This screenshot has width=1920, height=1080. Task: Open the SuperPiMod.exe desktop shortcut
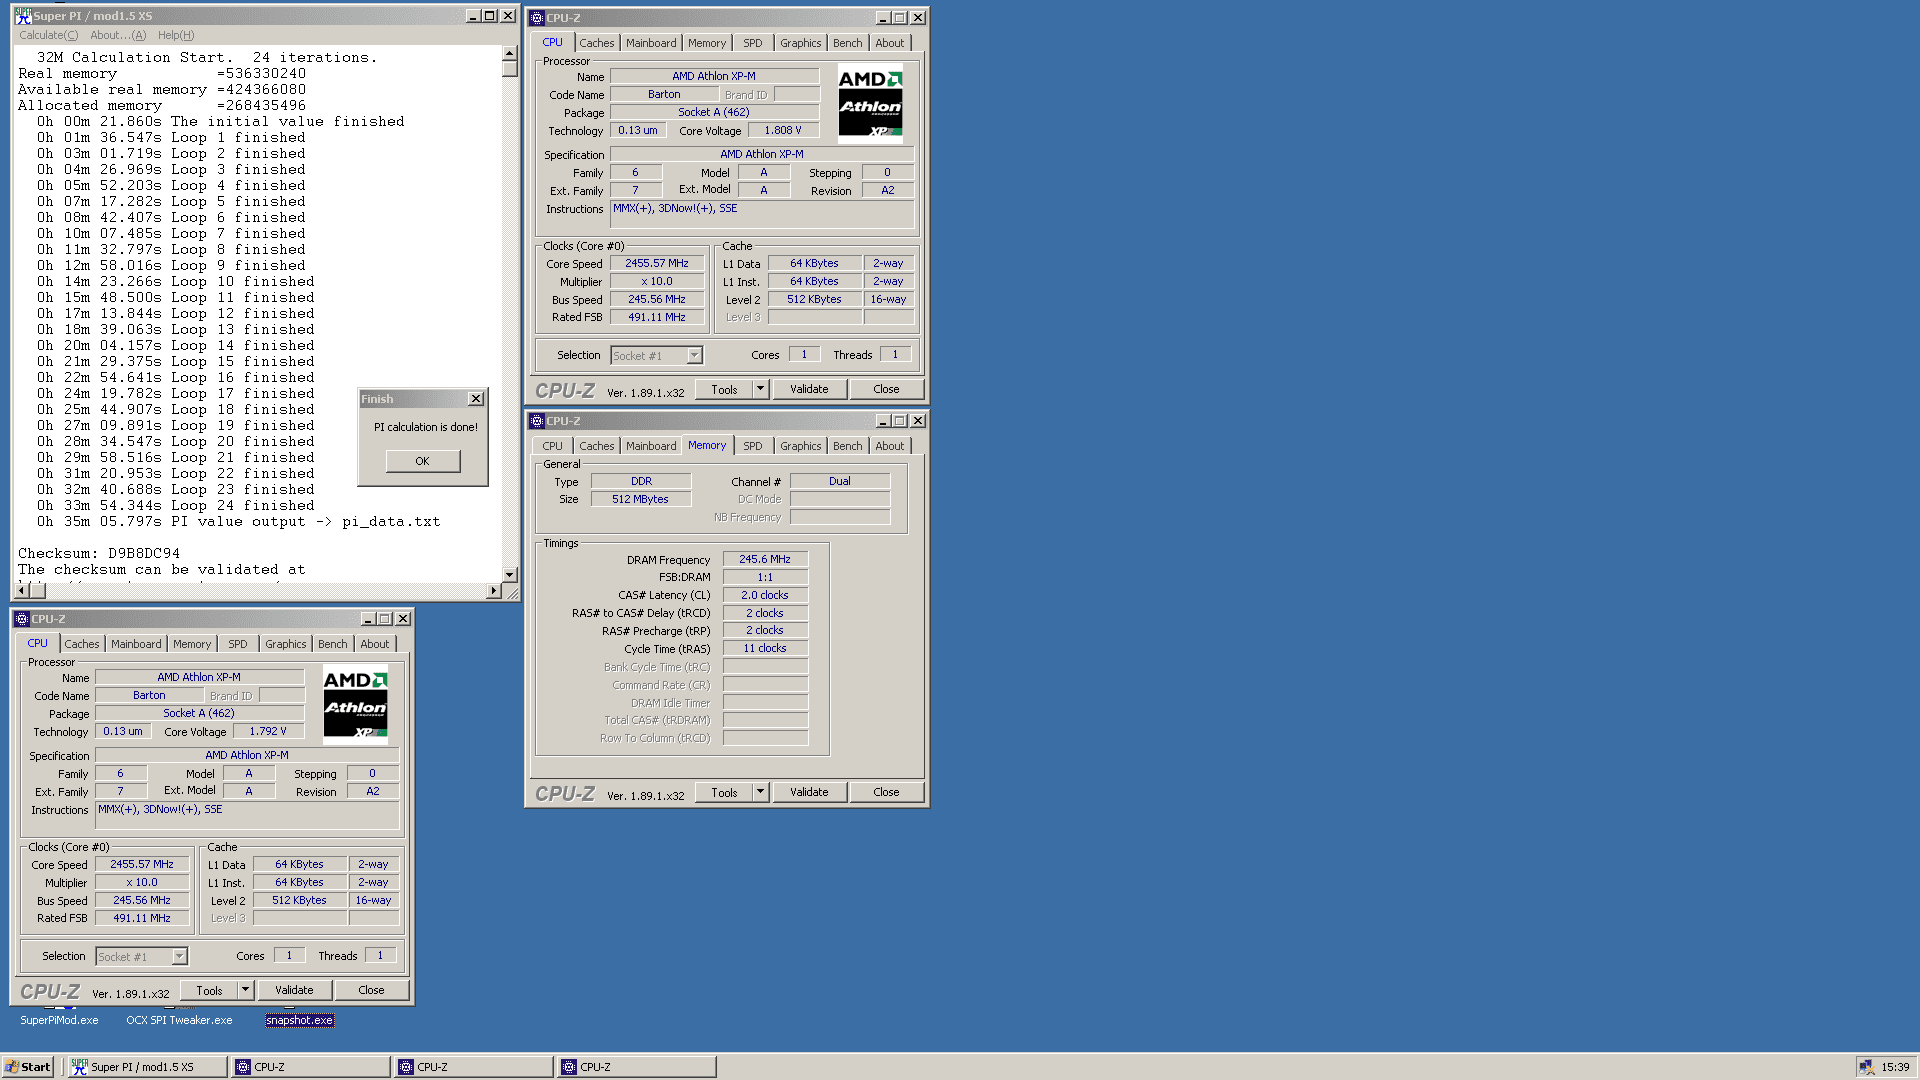[59, 1020]
